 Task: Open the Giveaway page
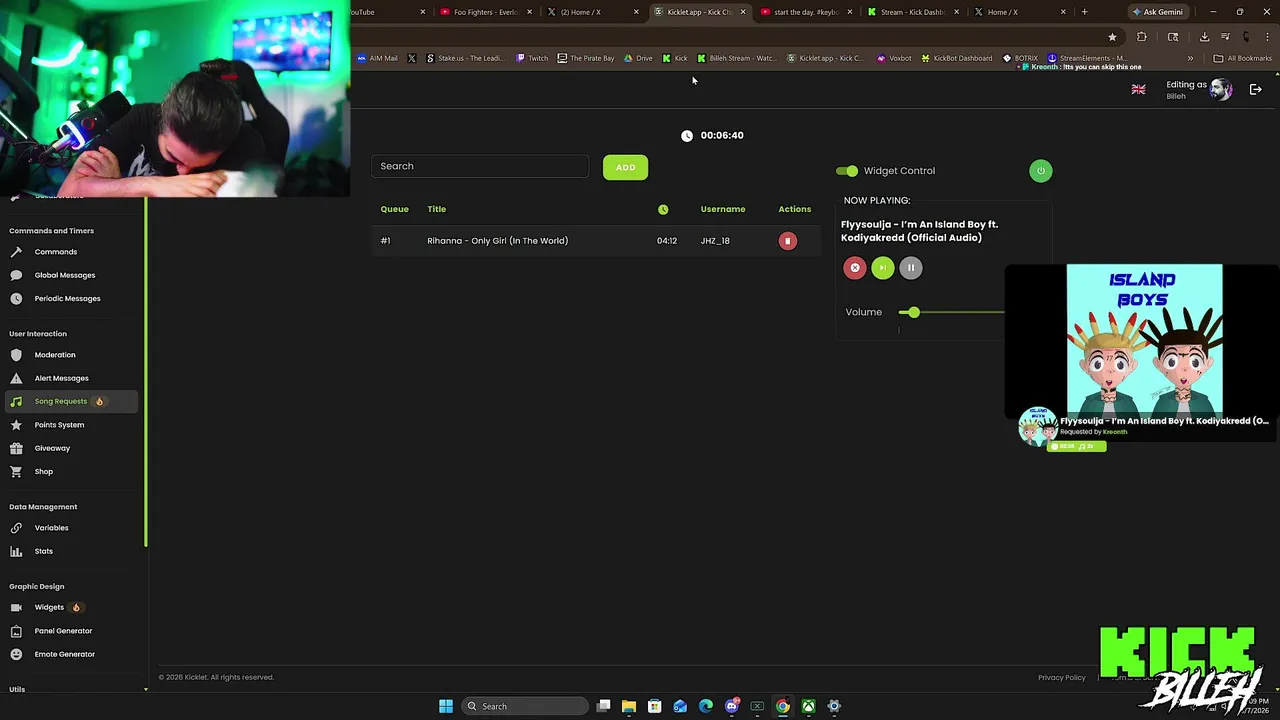coord(52,448)
